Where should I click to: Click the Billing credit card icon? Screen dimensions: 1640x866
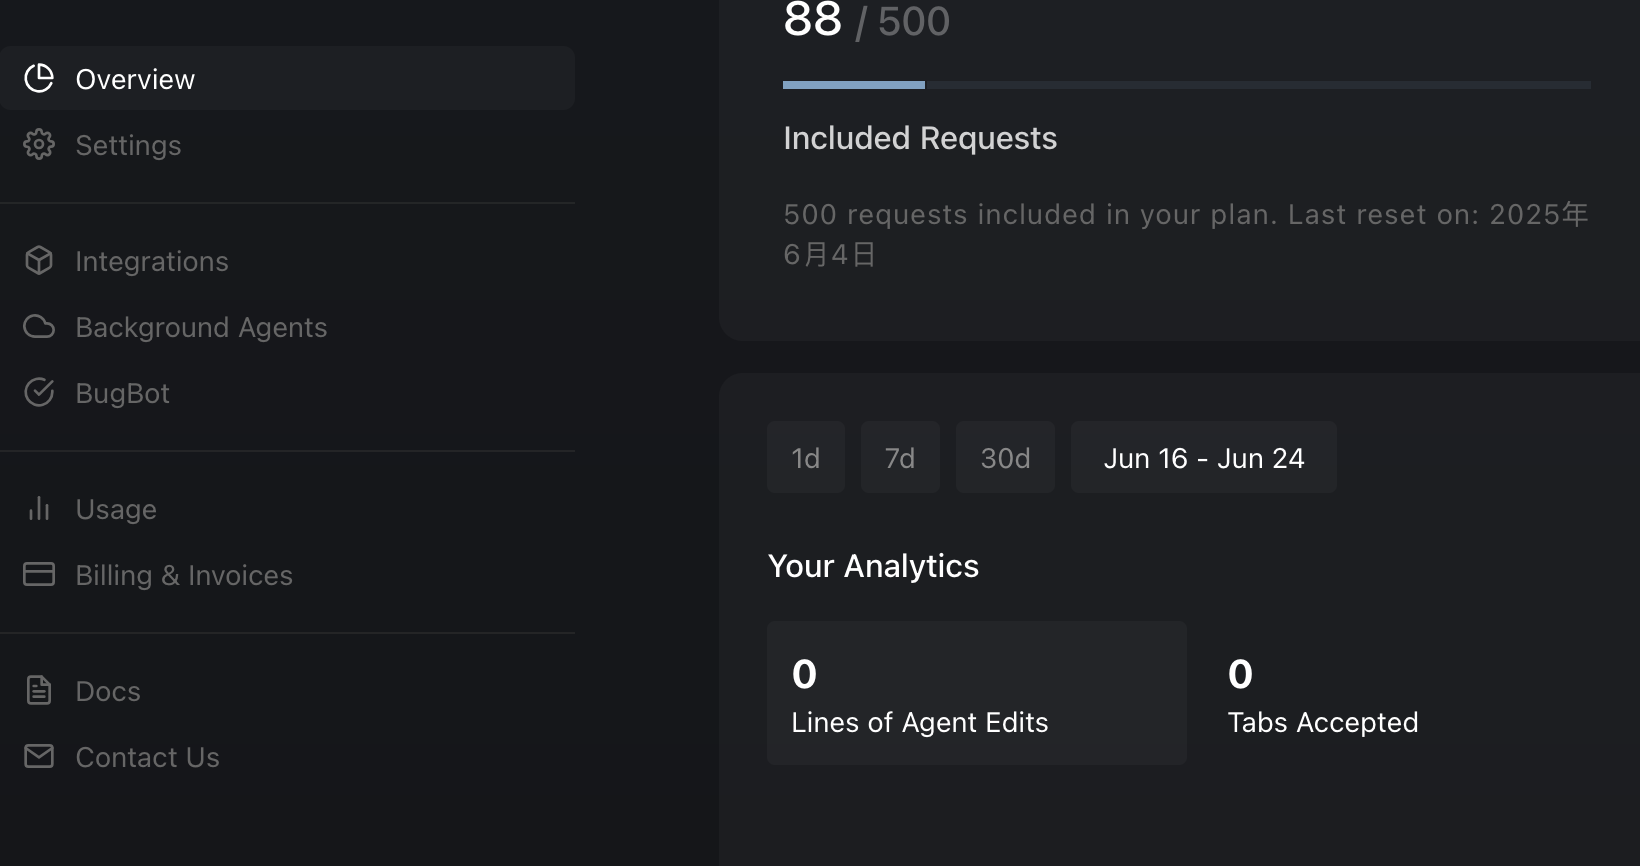coord(39,574)
